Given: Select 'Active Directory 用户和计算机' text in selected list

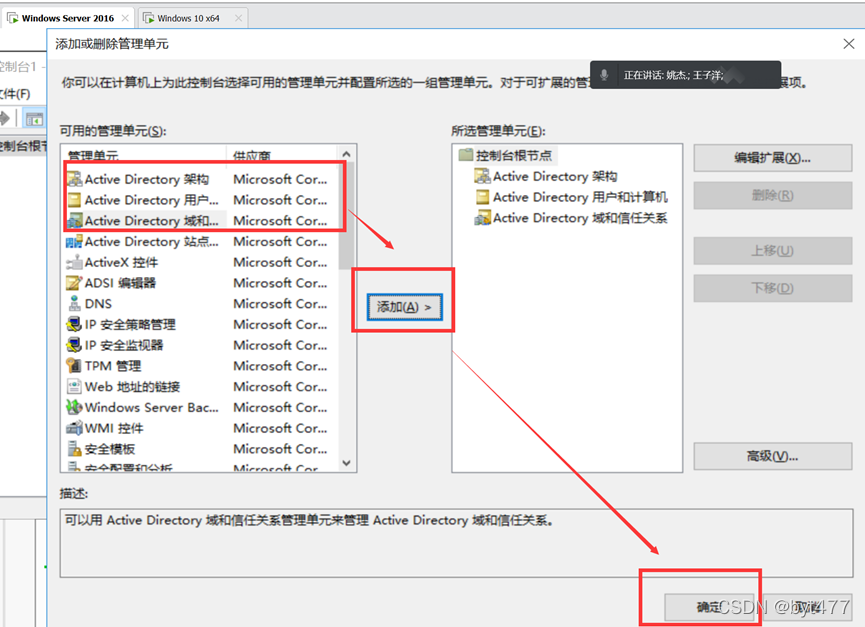Looking at the screenshot, I should (x=580, y=197).
